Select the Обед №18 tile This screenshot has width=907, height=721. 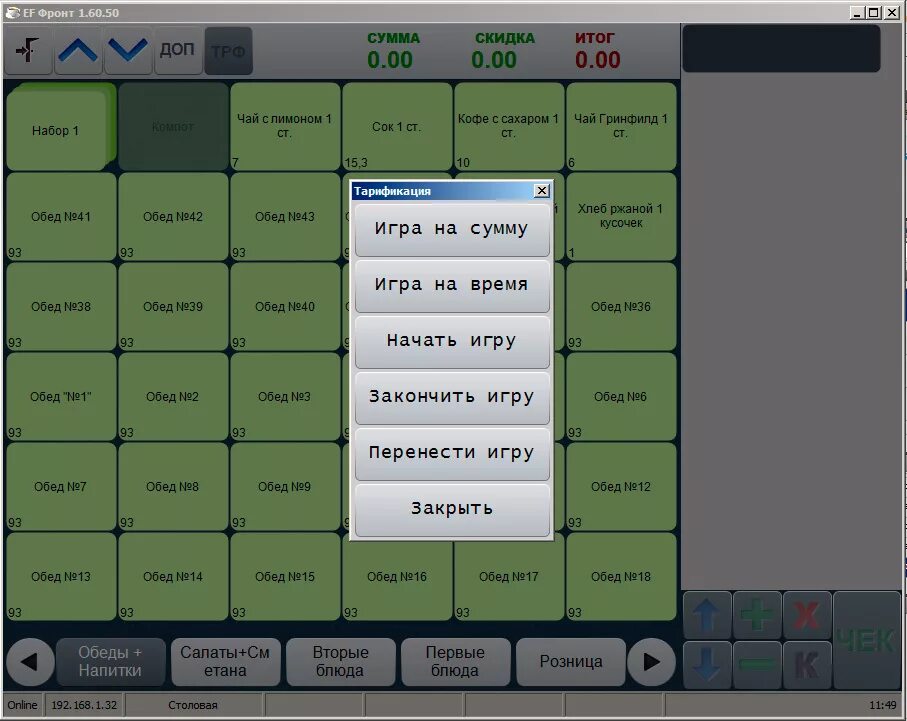click(x=621, y=576)
